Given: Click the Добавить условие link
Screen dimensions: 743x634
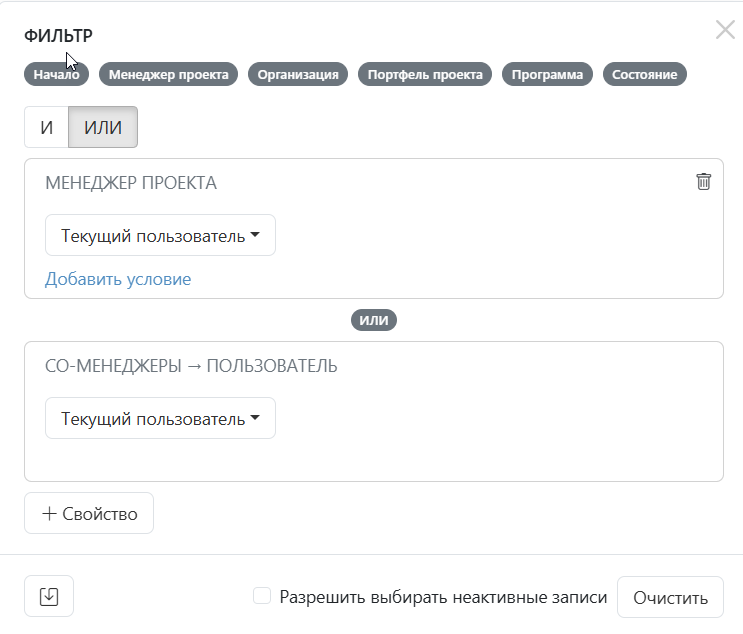Looking at the screenshot, I should [118, 279].
